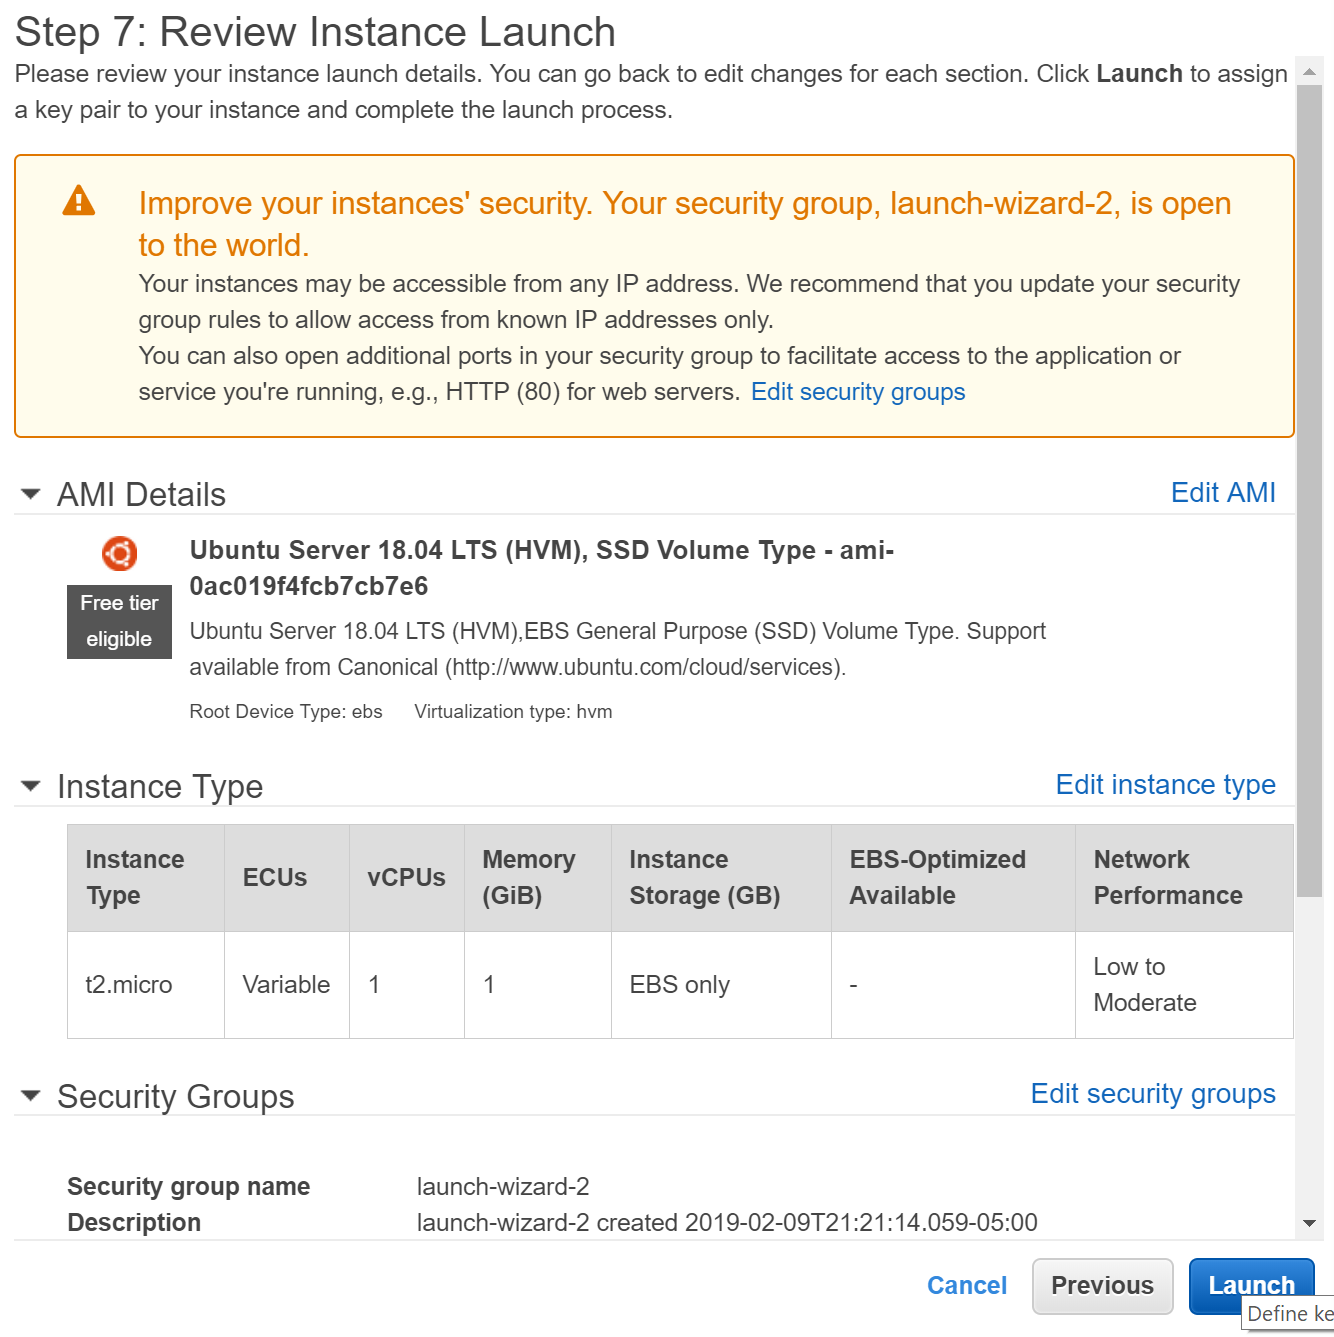Click the AMI Details section title
The width and height of the screenshot is (1334, 1337).
141,495
